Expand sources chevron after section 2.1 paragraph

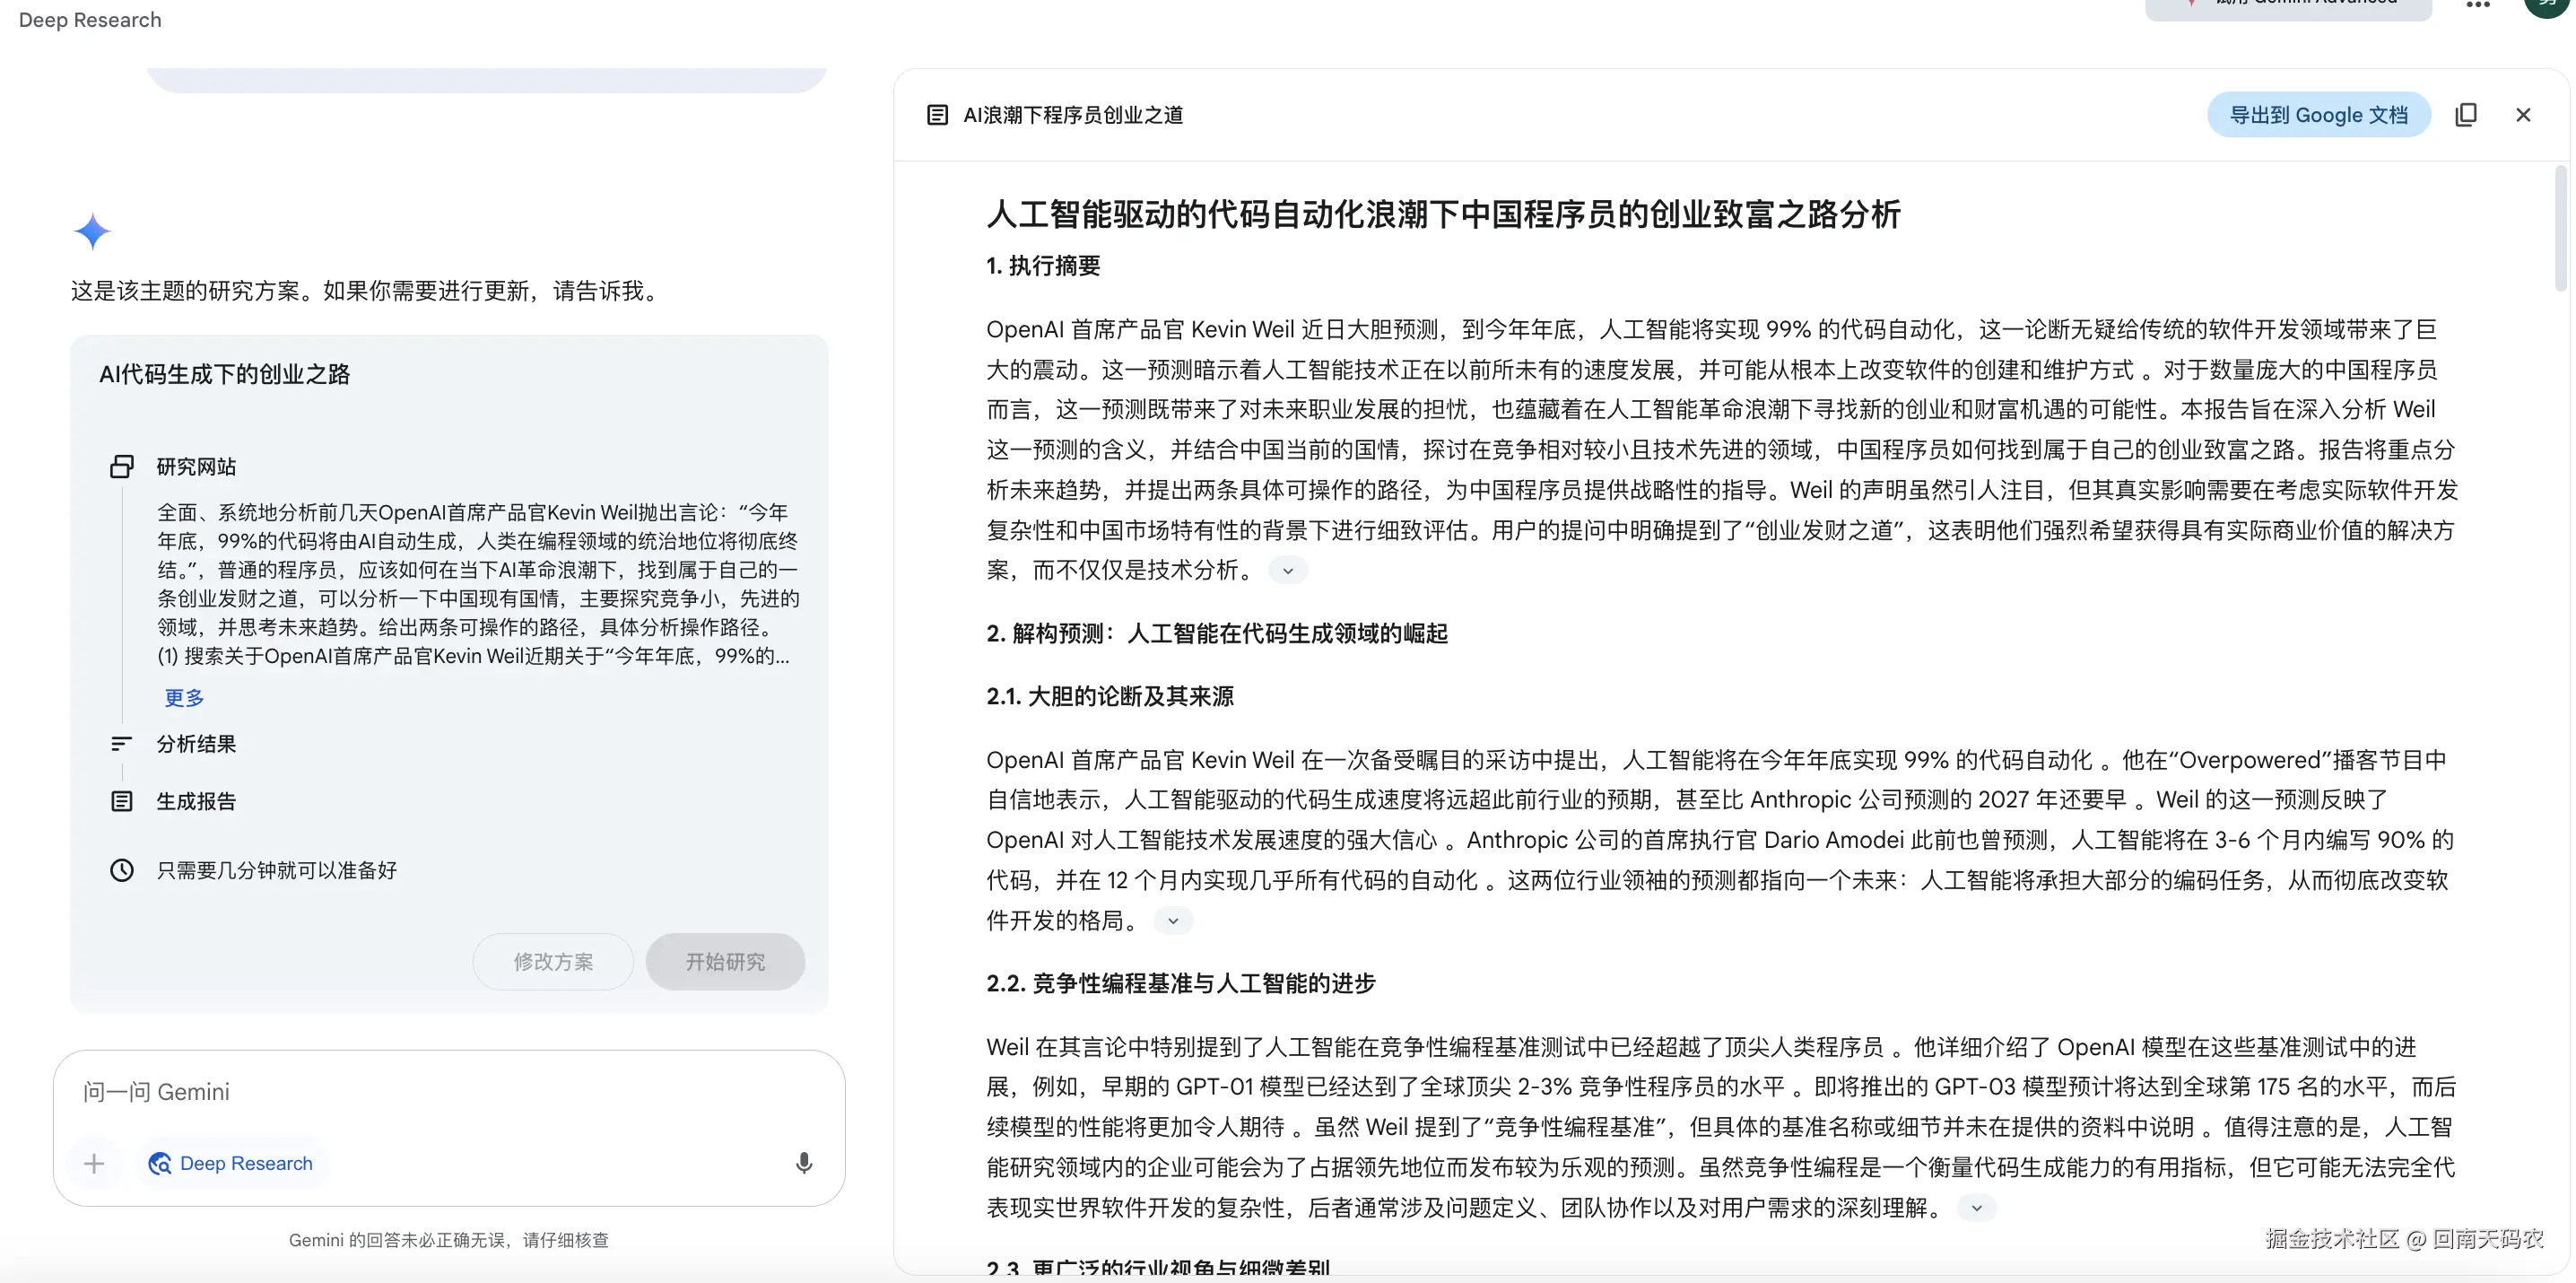(1173, 921)
